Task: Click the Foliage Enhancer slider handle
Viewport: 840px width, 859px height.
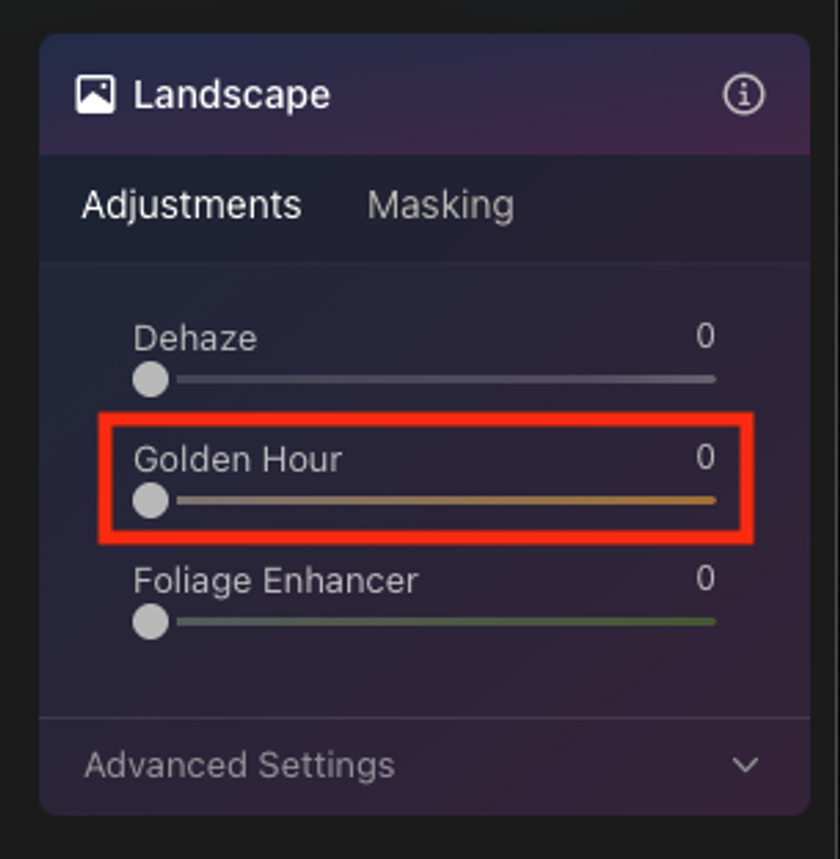Action: click(x=151, y=622)
